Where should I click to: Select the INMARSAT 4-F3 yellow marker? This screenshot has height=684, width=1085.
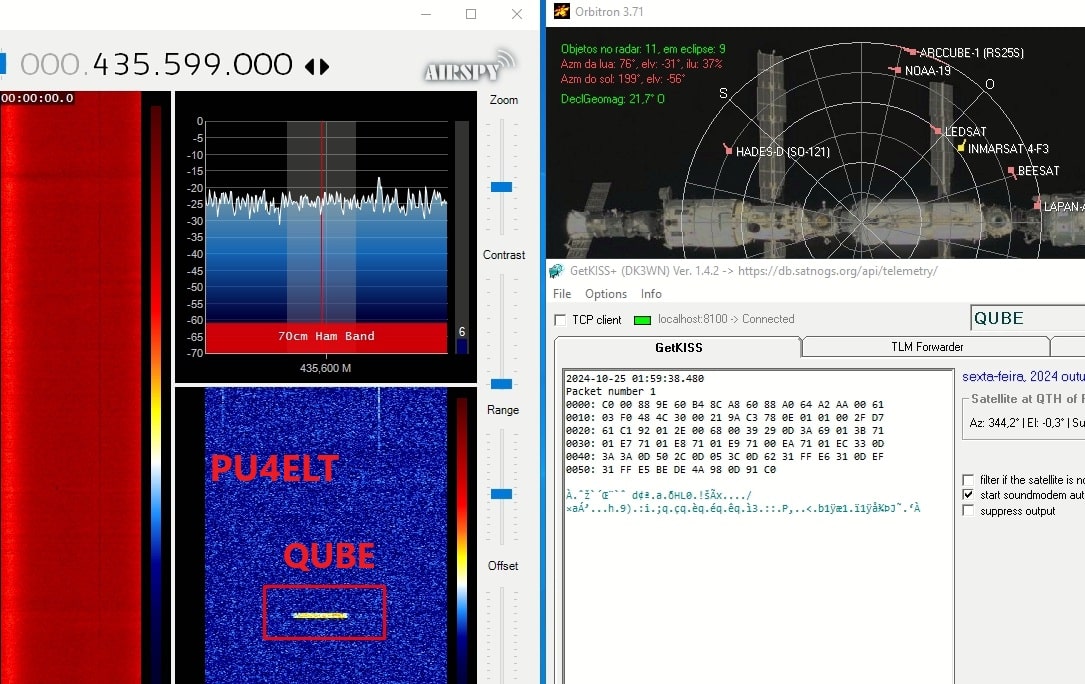tap(961, 147)
